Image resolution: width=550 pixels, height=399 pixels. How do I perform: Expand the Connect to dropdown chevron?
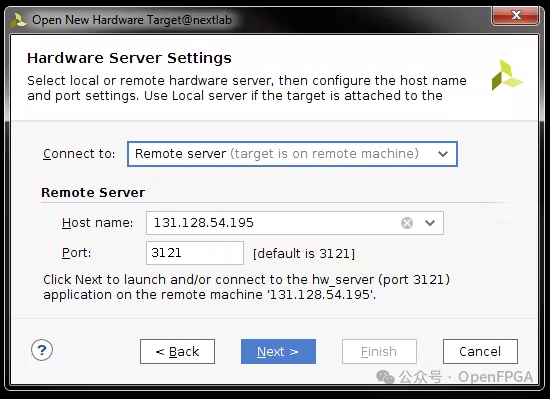point(443,154)
